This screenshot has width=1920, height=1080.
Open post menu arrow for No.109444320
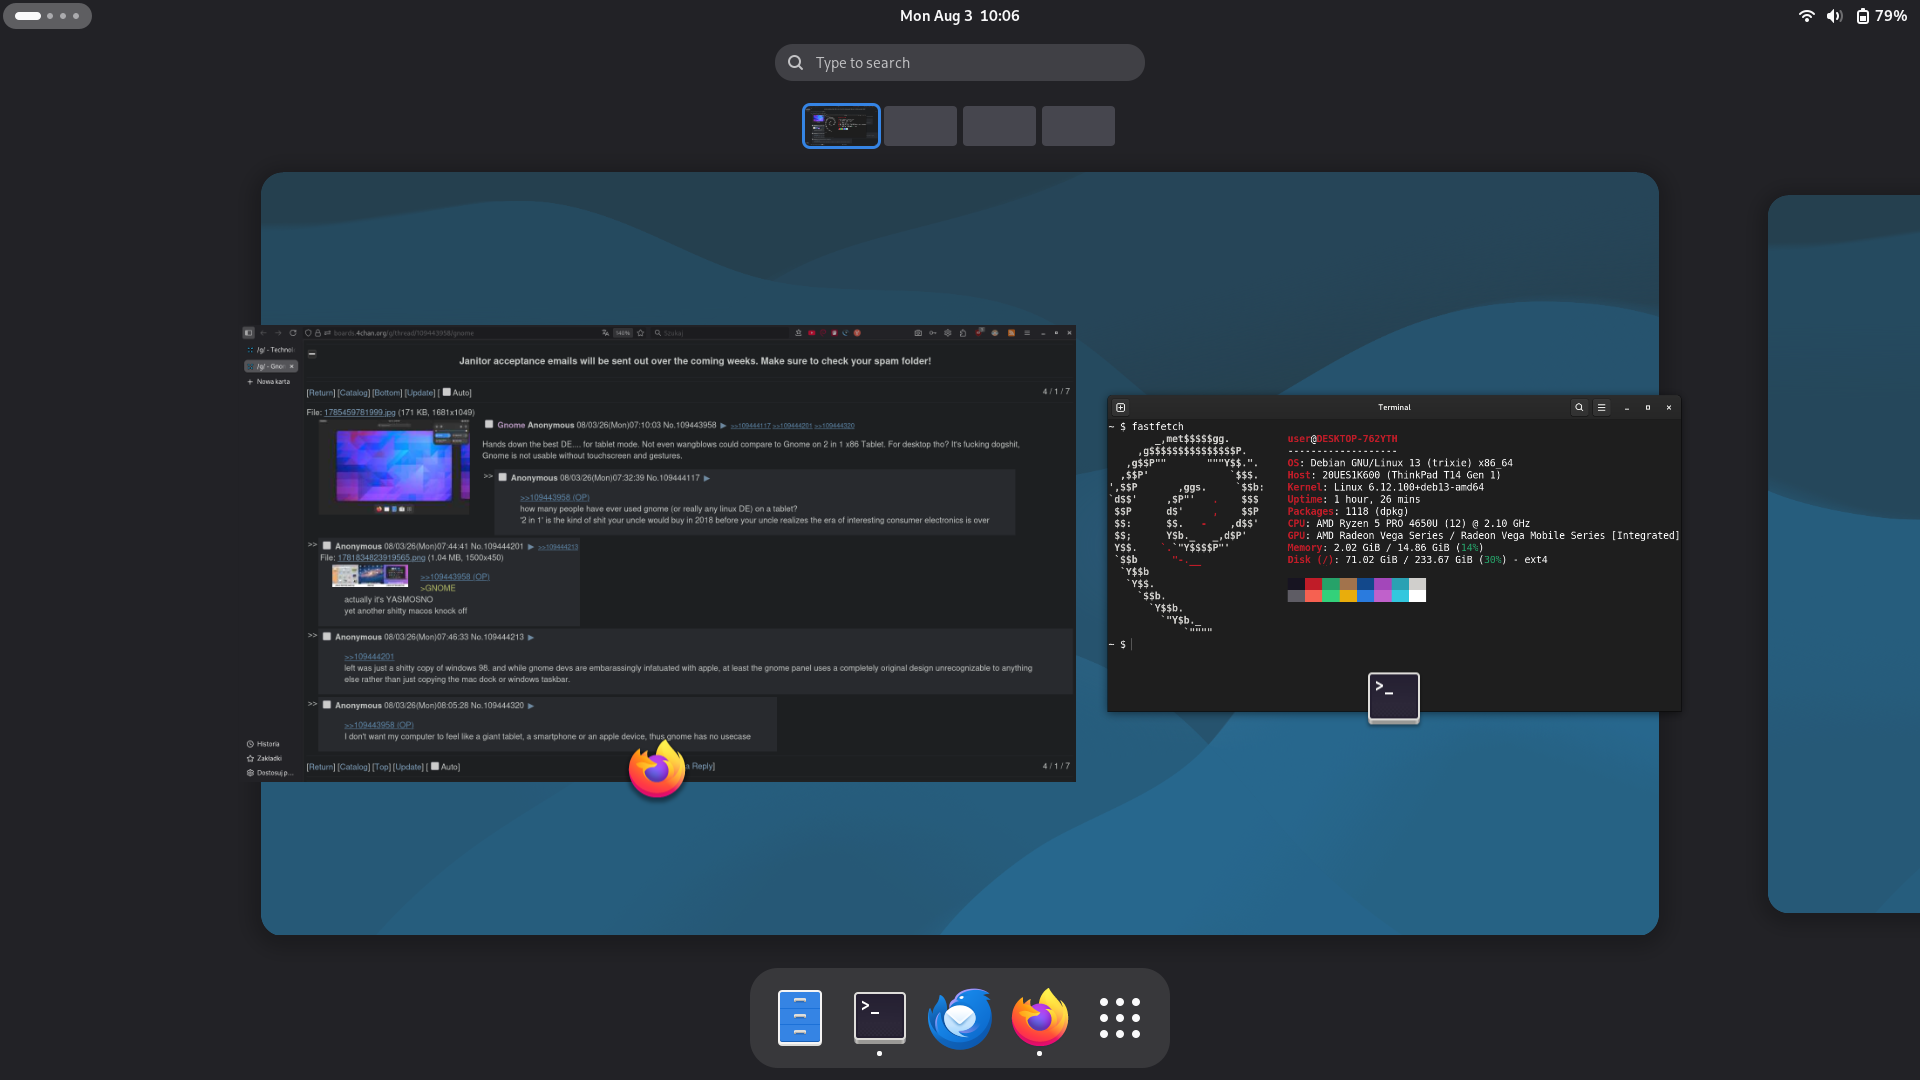(531, 706)
